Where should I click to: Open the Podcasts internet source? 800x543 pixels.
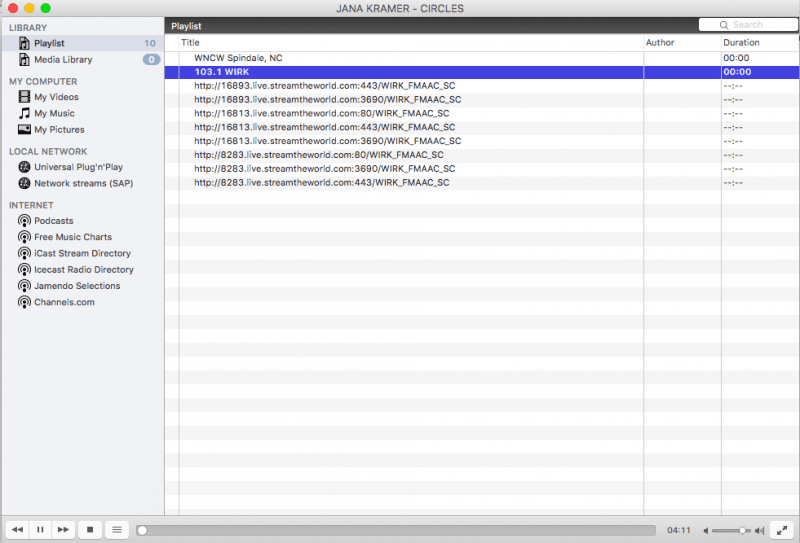point(53,221)
